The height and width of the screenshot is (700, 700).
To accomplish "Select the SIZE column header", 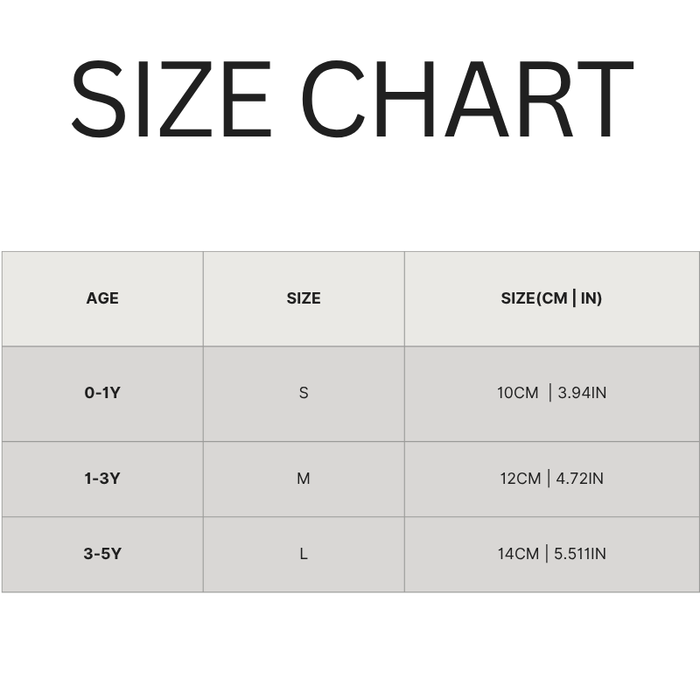I will point(303,298).
